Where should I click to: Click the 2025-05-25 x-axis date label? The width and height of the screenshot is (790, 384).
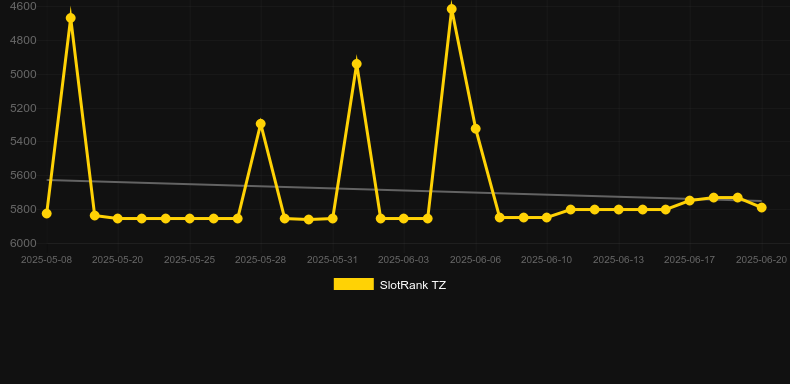coord(189,260)
